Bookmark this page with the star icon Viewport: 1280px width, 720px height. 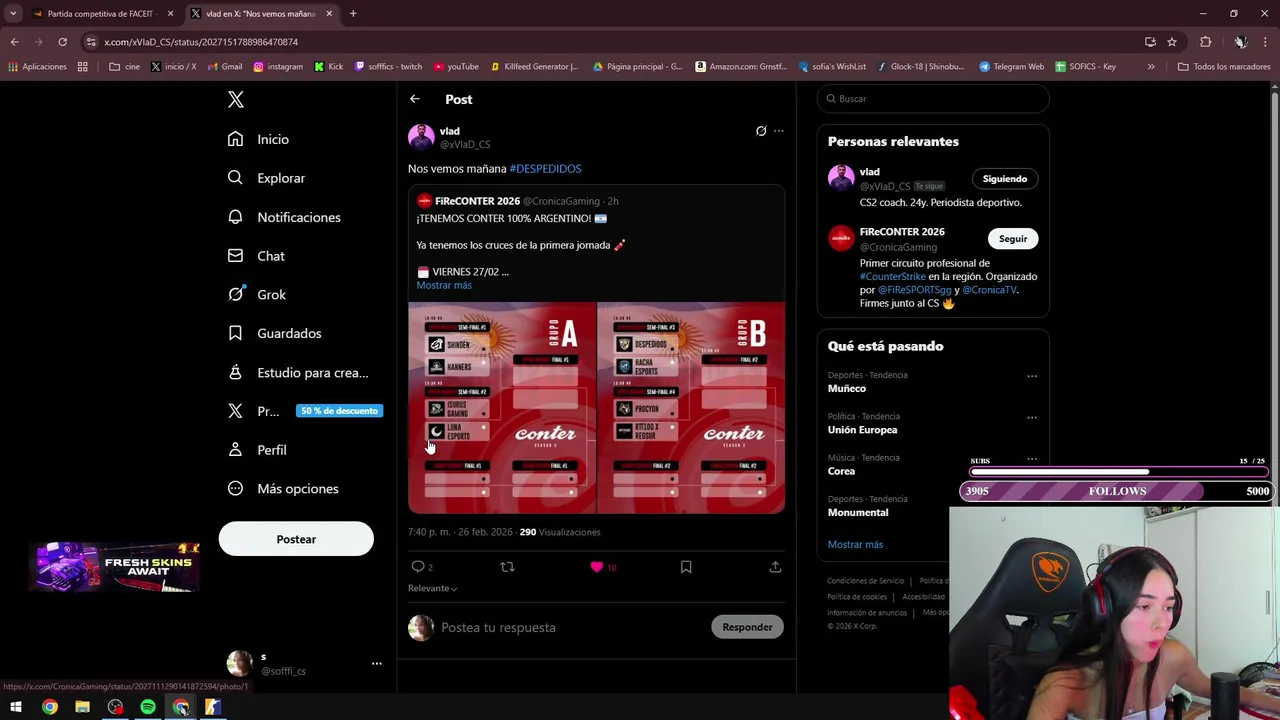tap(1172, 42)
